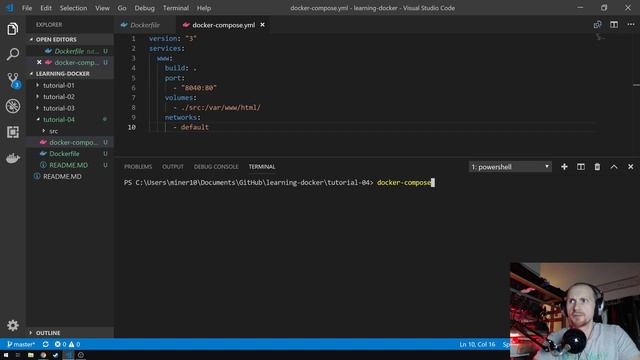This screenshot has height=360, width=640.
Task: Open the Selection menu
Action: pos(73,8)
